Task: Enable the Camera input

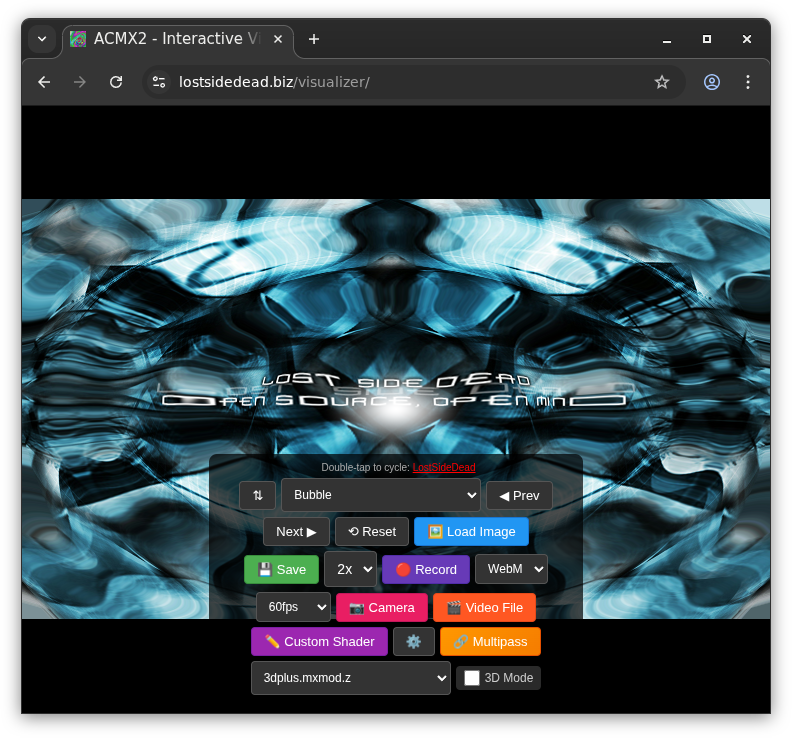Action: 382,608
